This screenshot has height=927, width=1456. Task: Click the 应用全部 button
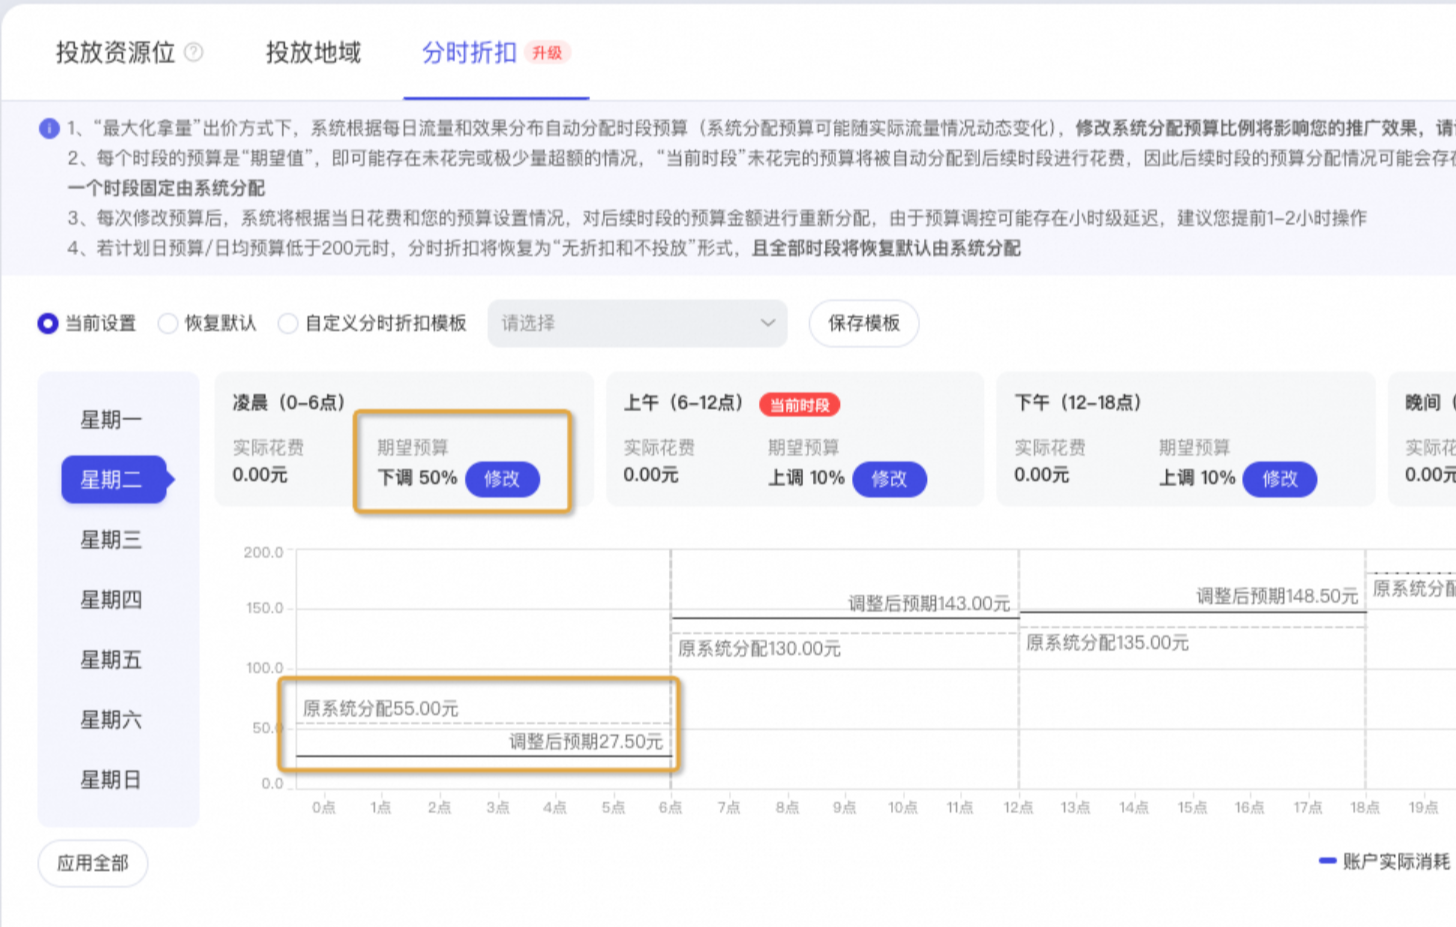pyautogui.click(x=93, y=863)
